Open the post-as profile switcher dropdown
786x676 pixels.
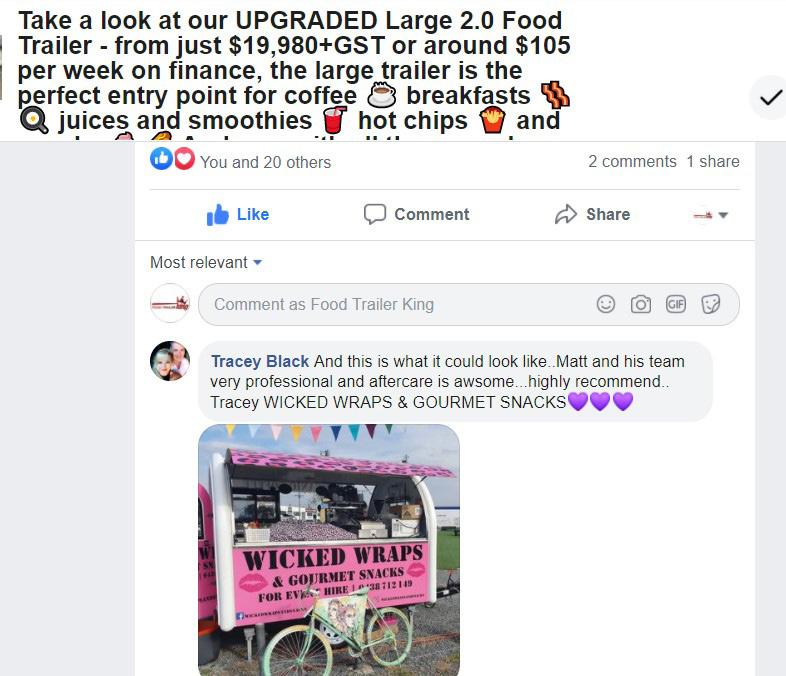(x=710, y=215)
